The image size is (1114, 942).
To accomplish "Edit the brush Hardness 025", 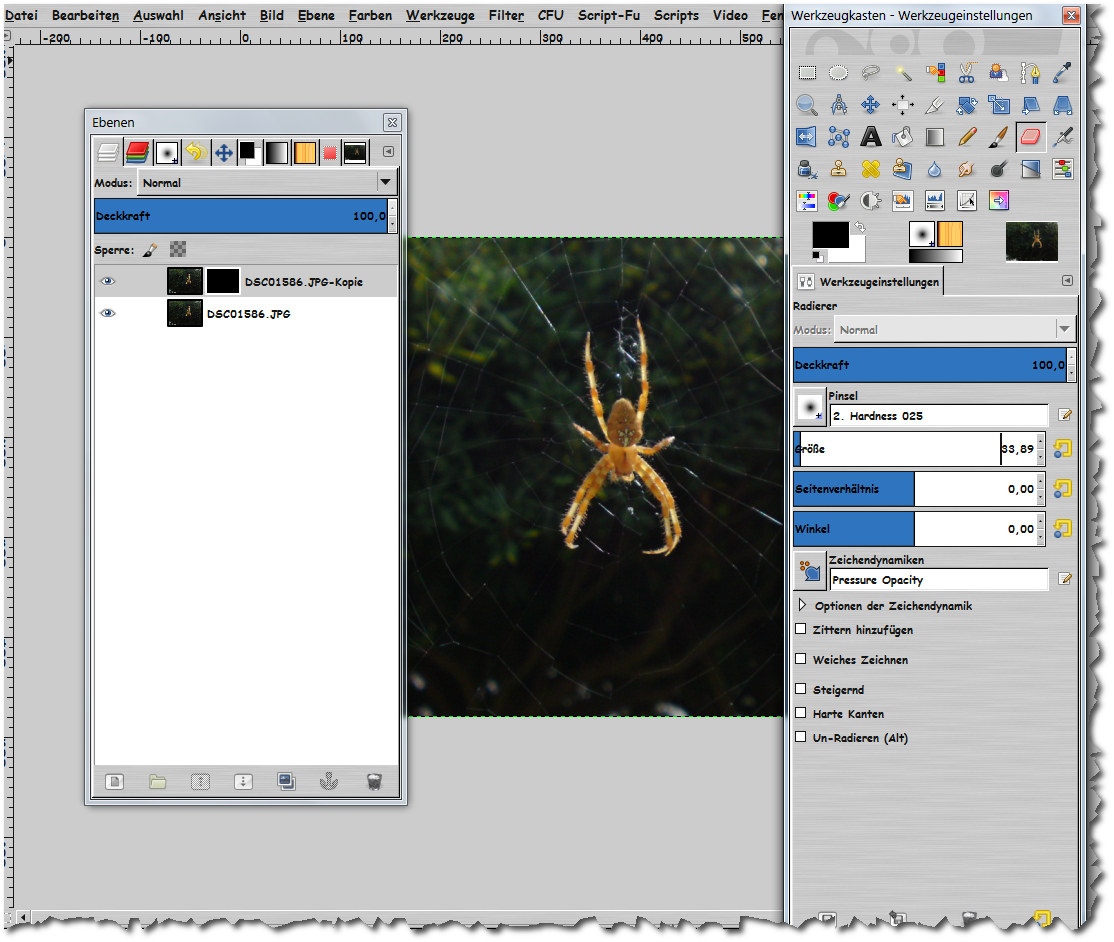I will [1065, 416].
